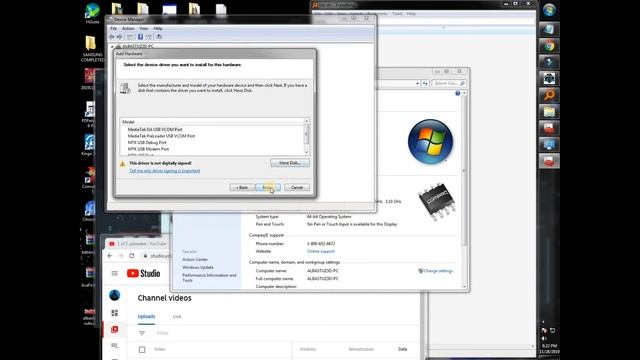The height and width of the screenshot is (360, 640).
Task: Open Dashboard icon in YouTube Studio sidebar
Action: point(115,313)
